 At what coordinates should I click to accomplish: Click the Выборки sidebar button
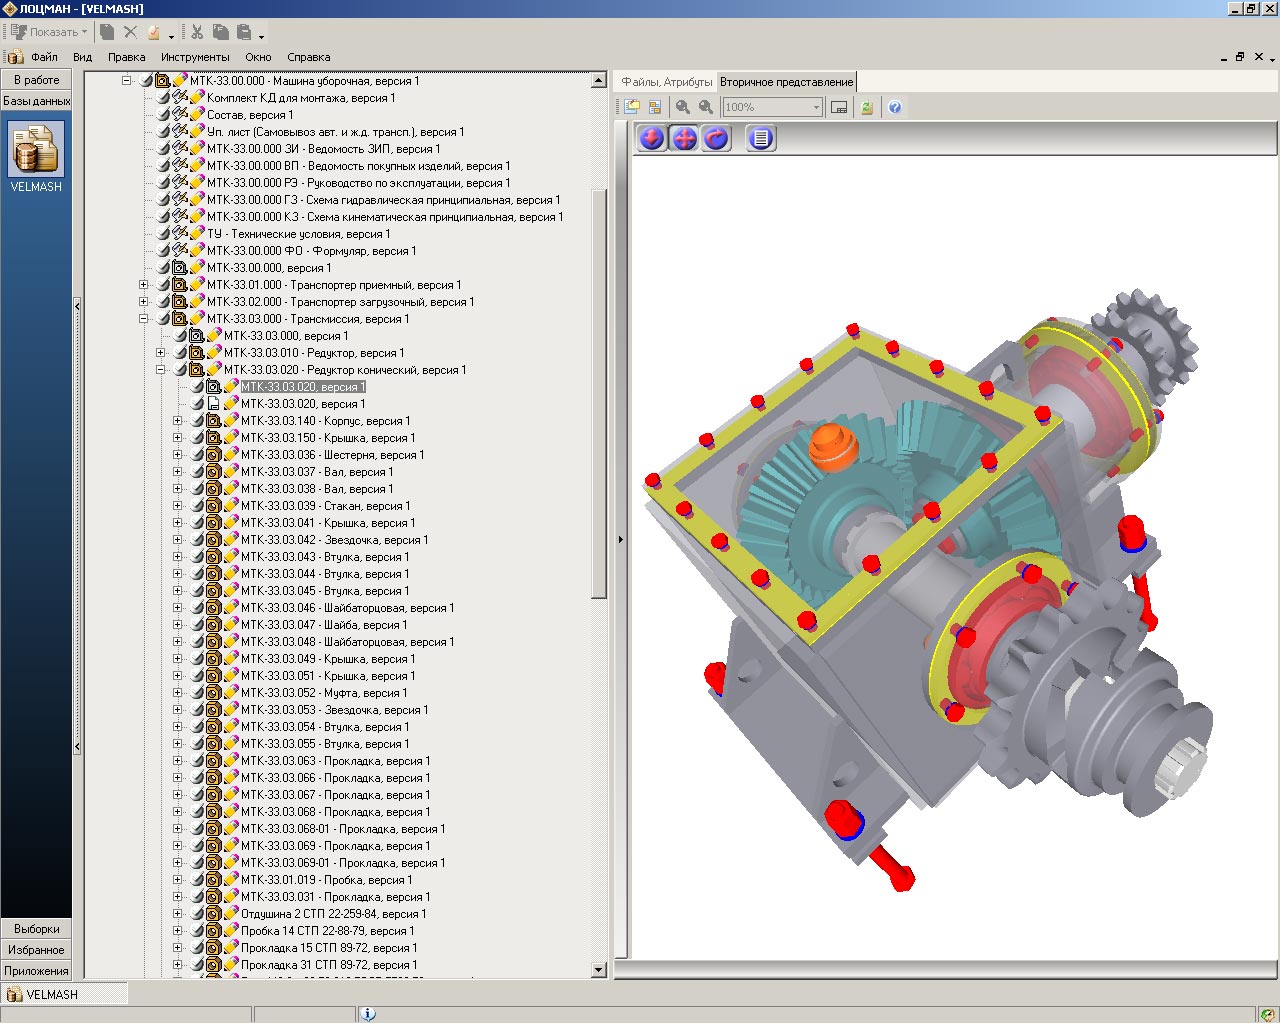(36, 929)
